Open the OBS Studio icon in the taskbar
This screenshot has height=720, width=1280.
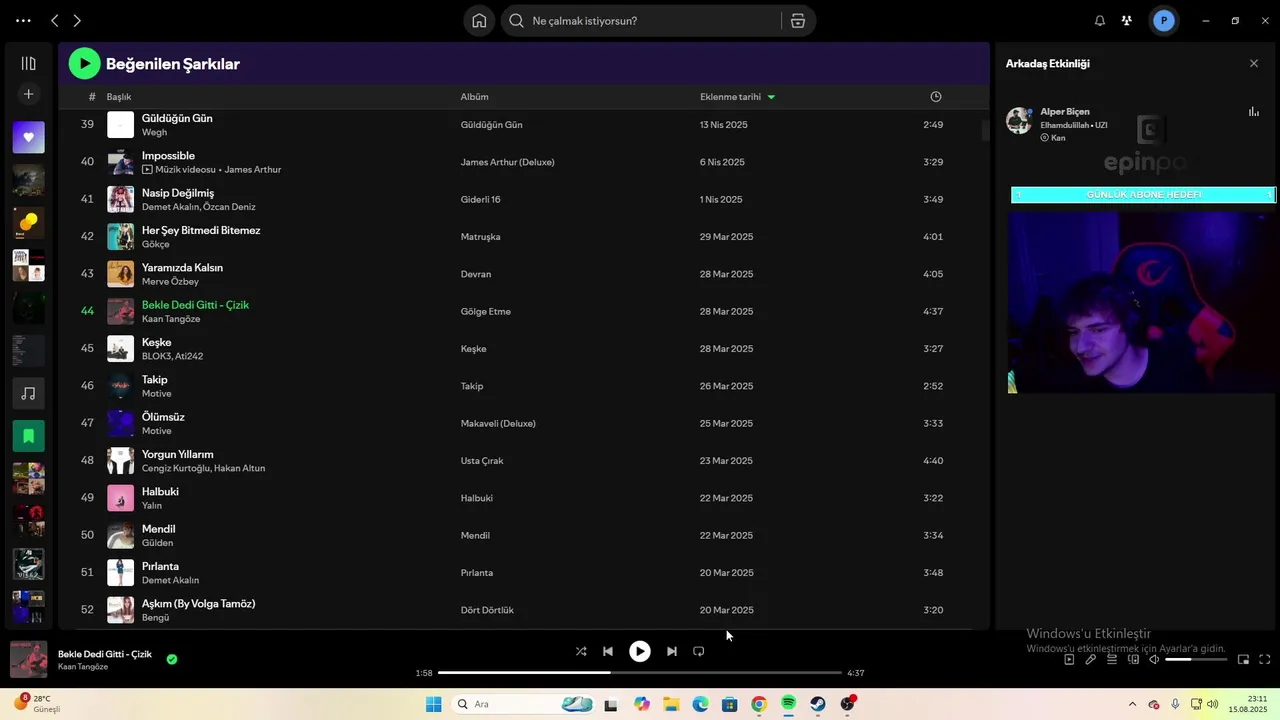tap(848, 704)
